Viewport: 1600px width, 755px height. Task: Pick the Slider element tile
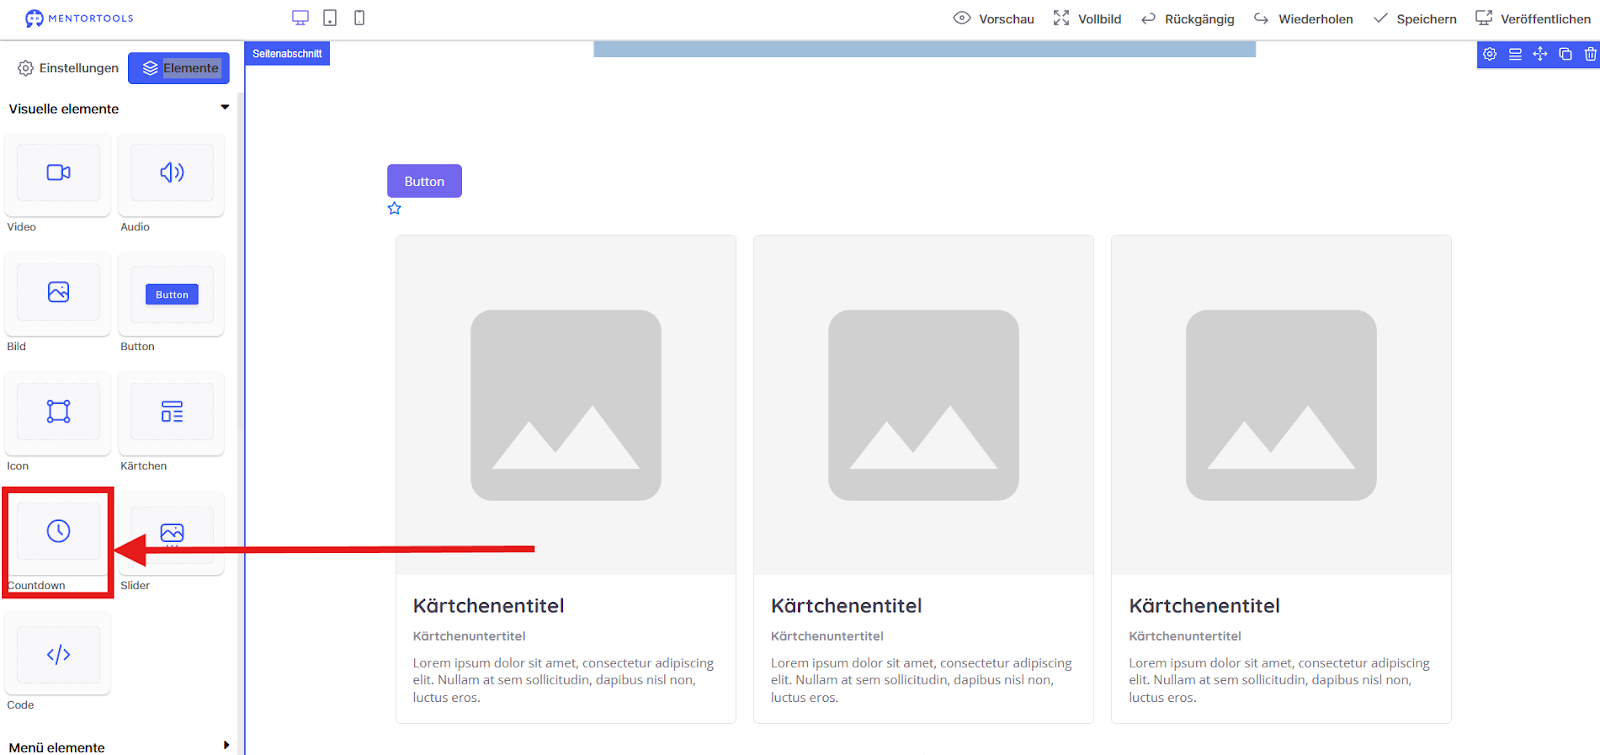tap(172, 532)
